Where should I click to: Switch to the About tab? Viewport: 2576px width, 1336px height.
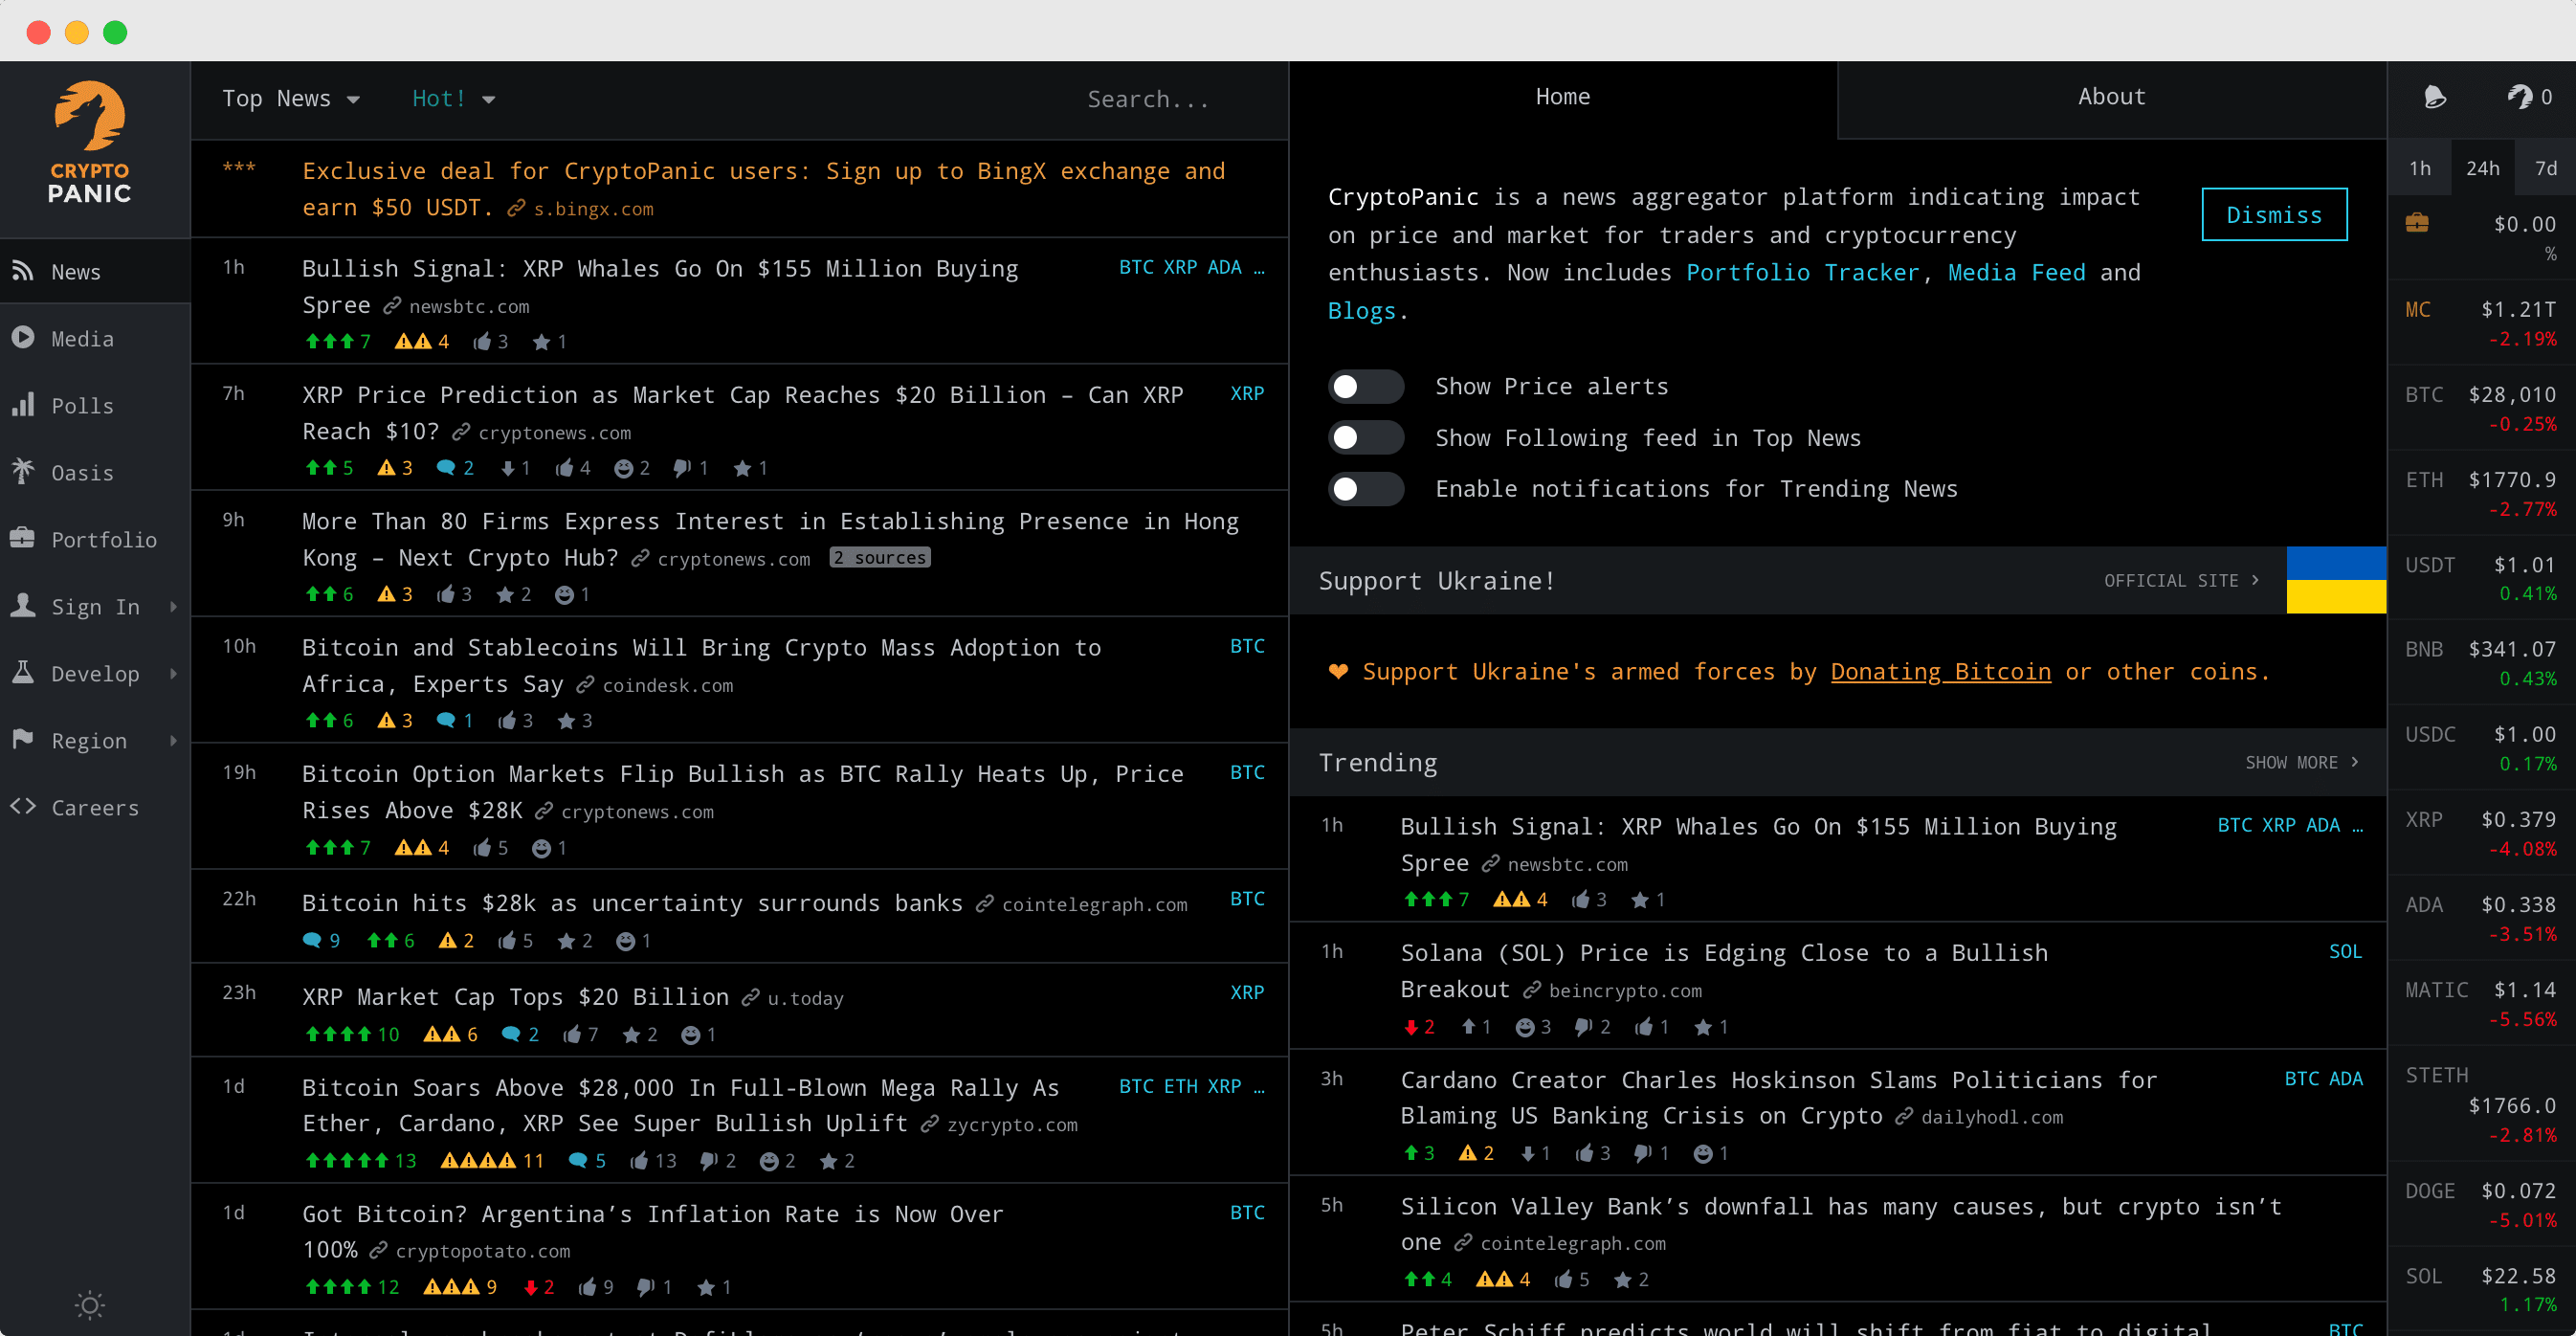[x=2110, y=96]
